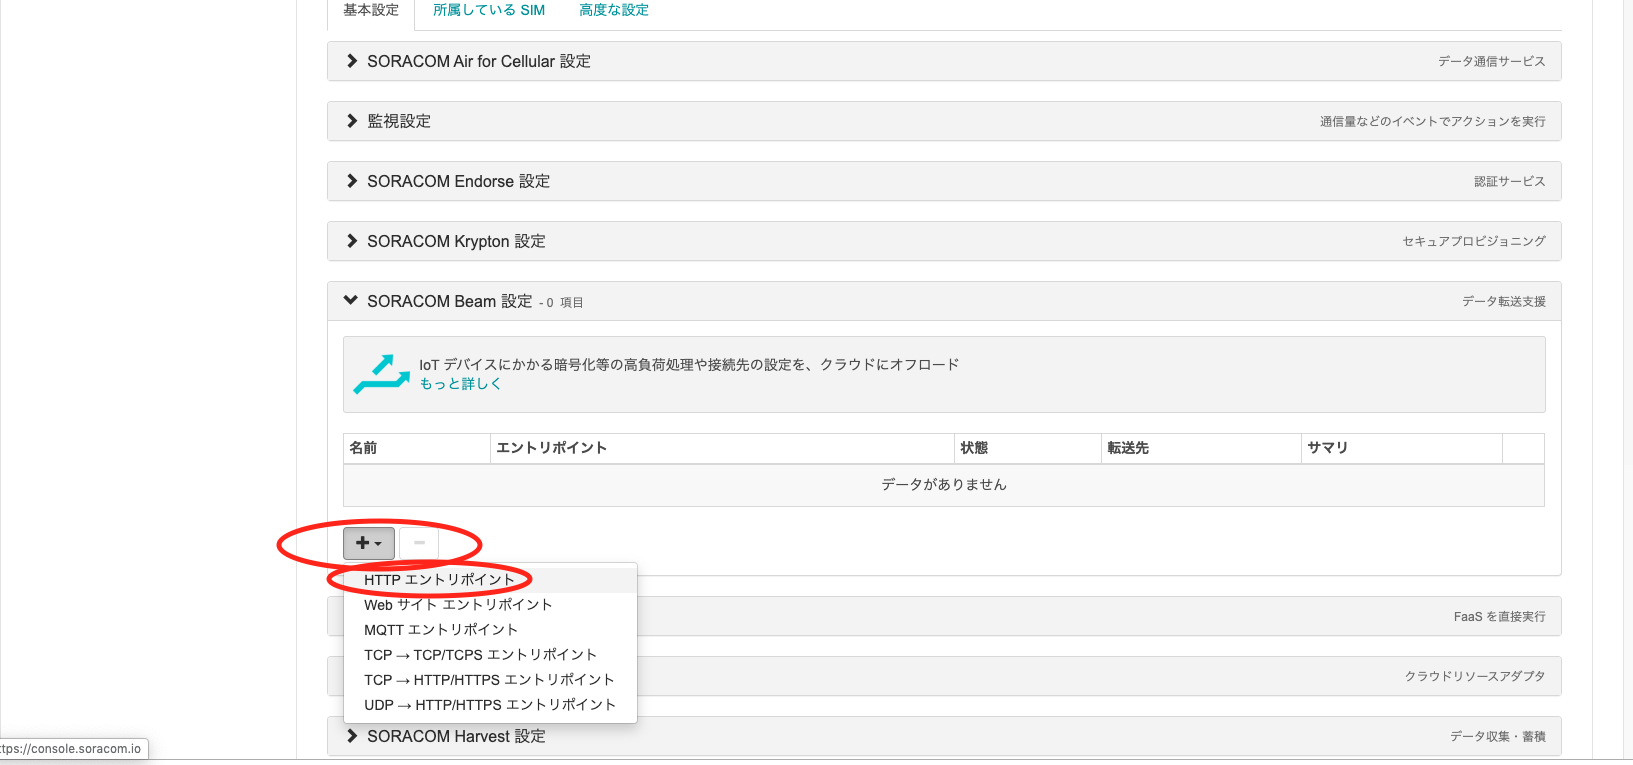Click the 通信量などのイベントでアクションを実行 label
Viewport: 1633px width, 765px height.
click(x=1433, y=122)
